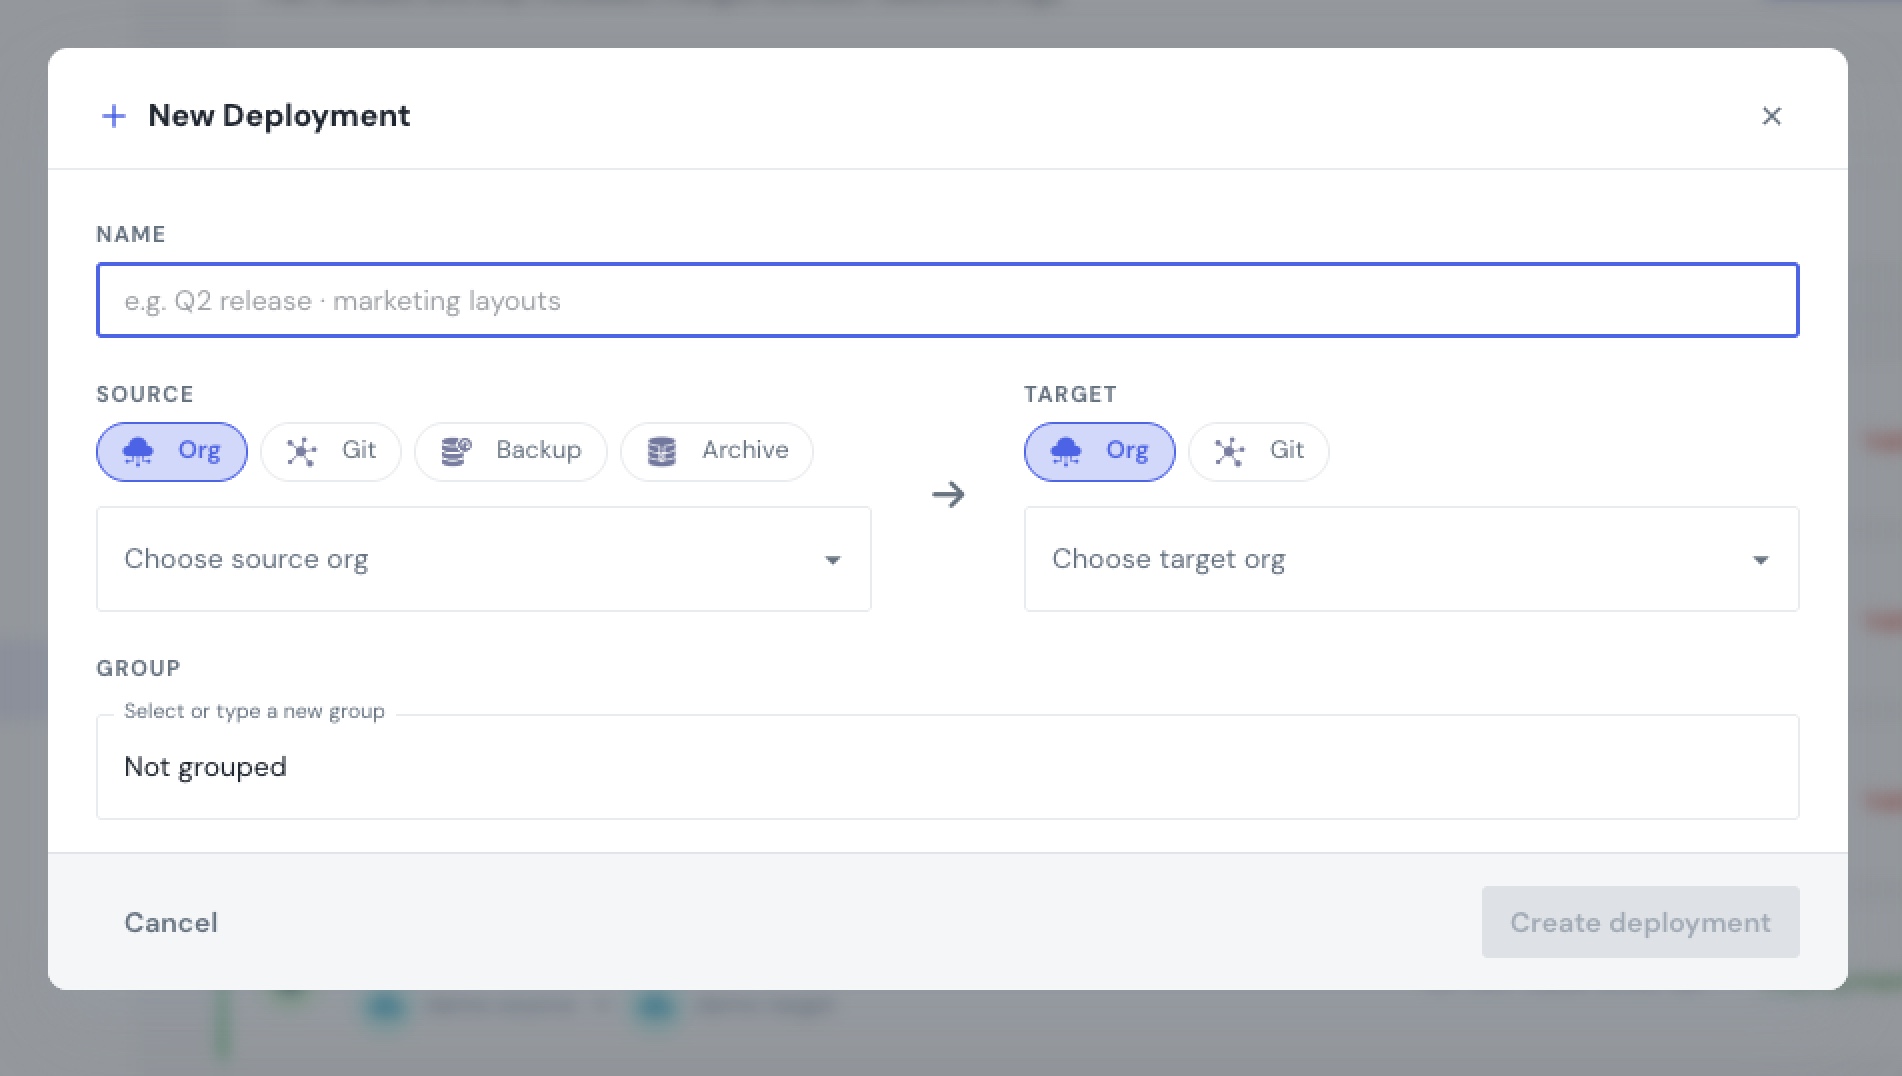Click the deployment Name input field

(x=947, y=300)
